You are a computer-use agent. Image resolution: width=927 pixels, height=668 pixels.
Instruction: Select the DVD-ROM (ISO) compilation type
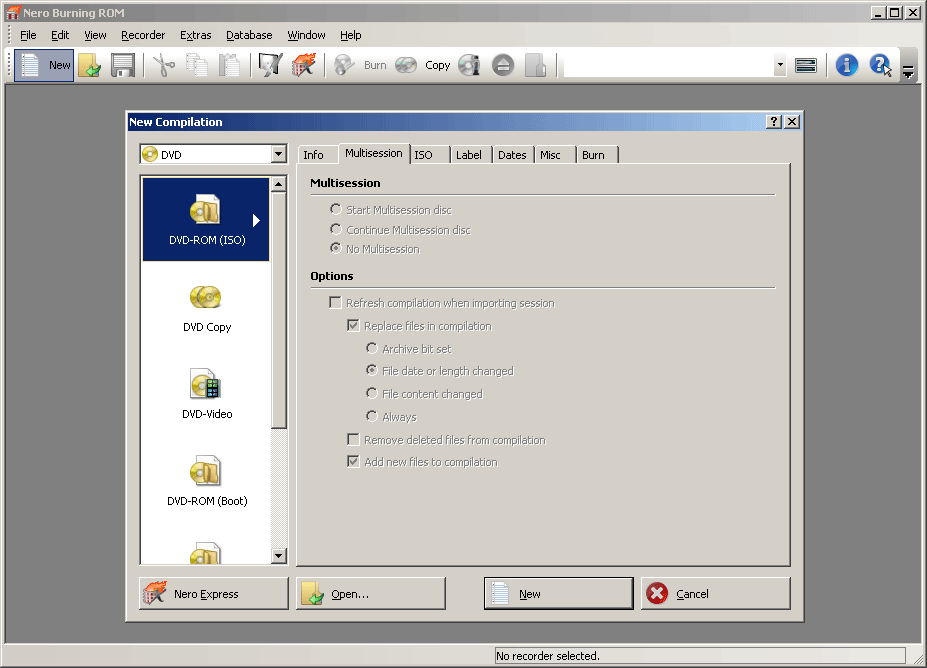coord(206,219)
